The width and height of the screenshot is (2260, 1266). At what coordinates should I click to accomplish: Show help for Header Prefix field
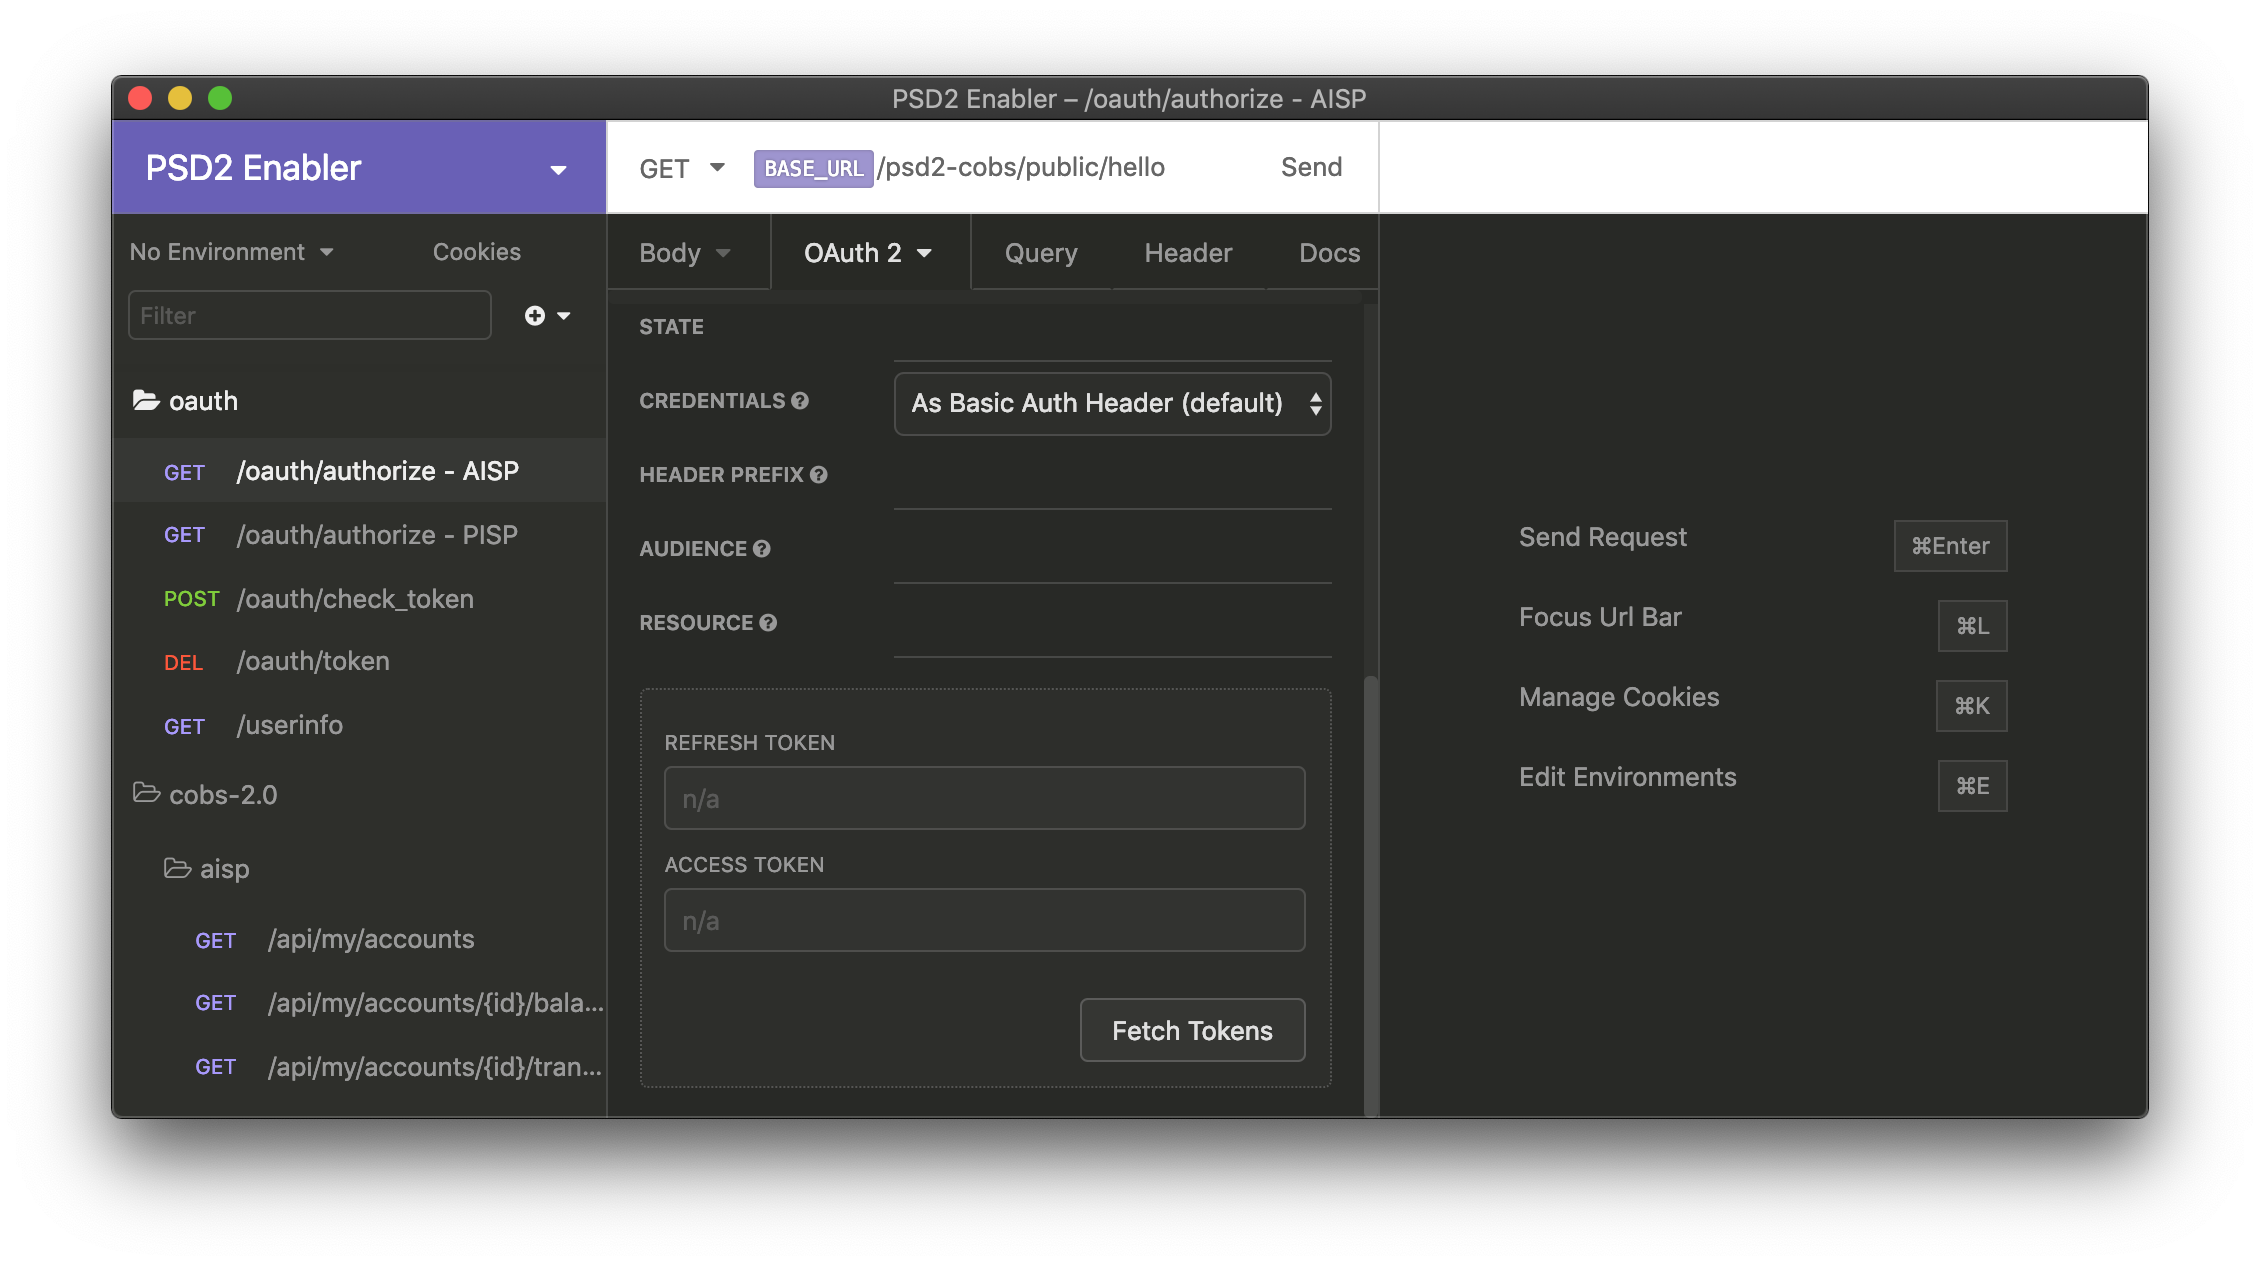[818, 475]
